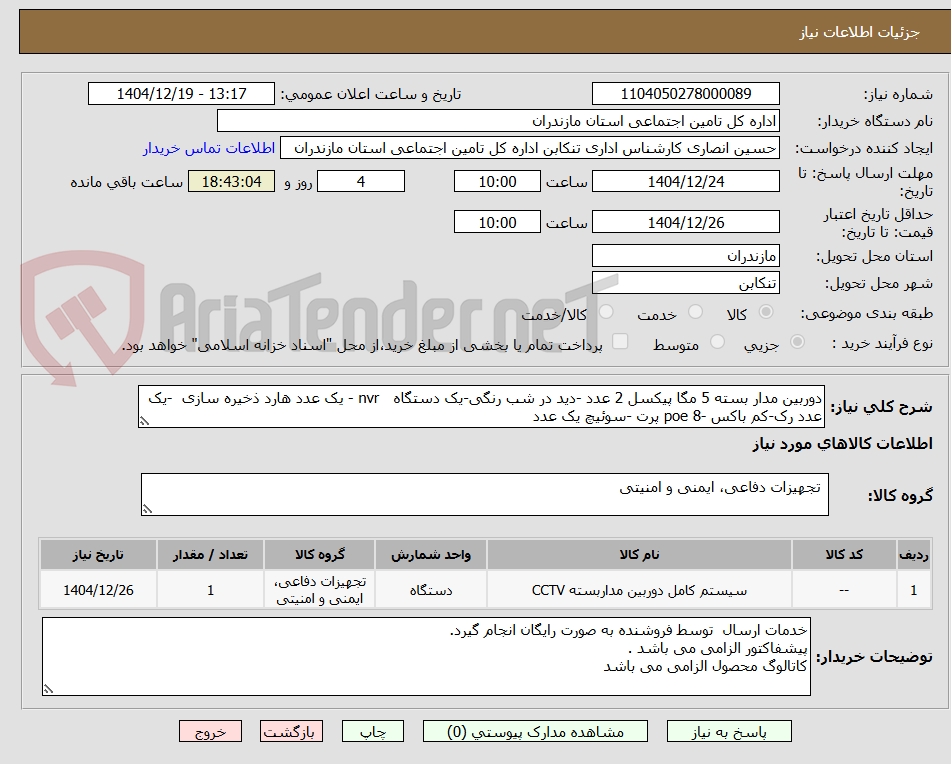Select the کالا/خدمت radio button

606,312
